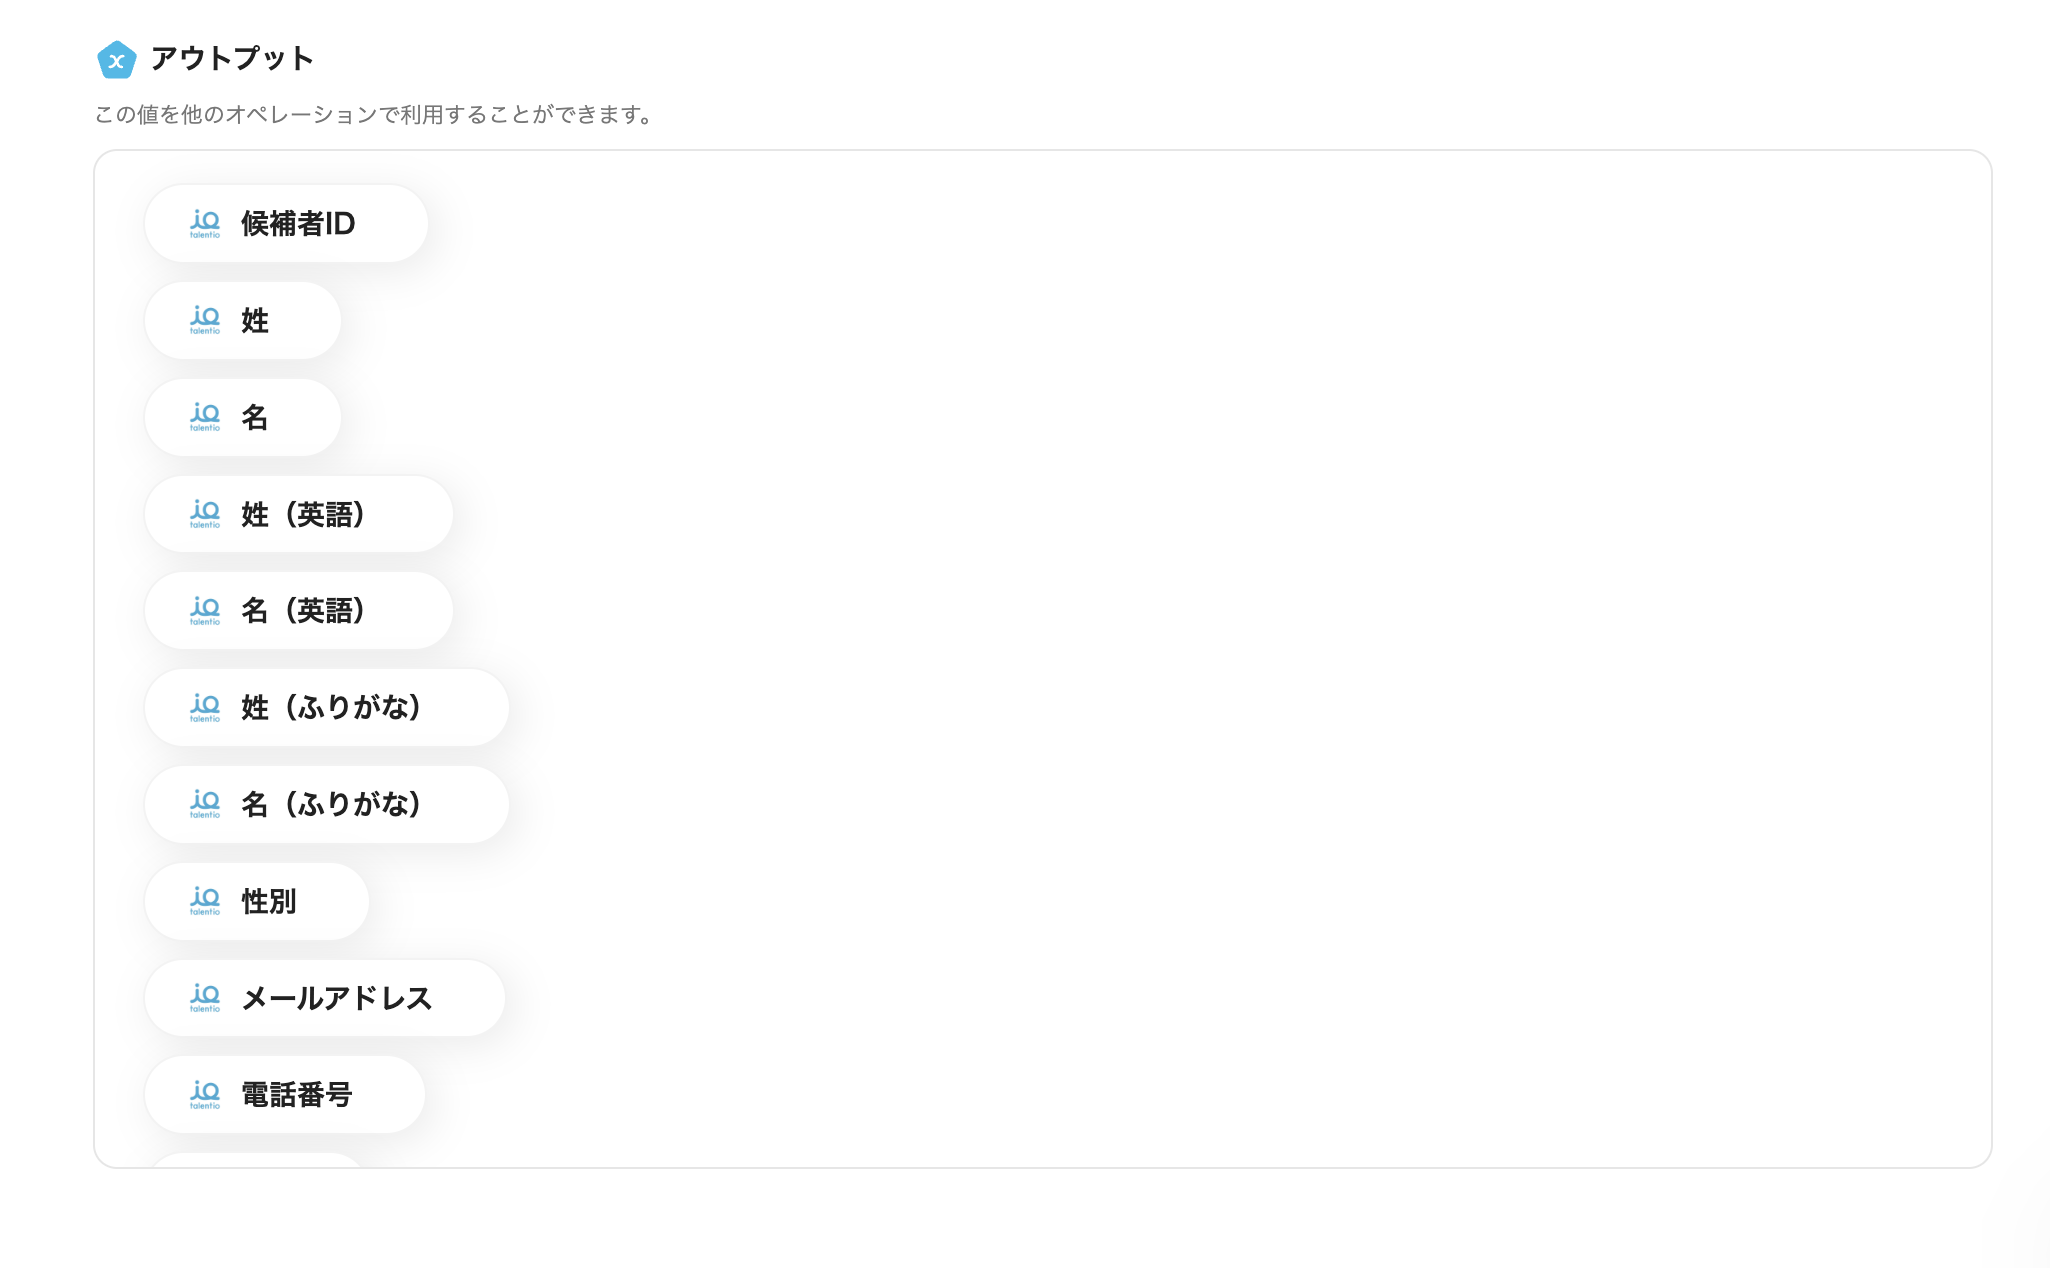
Task: Click the Talentio icon beside 電話番号
Action: tap(205, 1095)
